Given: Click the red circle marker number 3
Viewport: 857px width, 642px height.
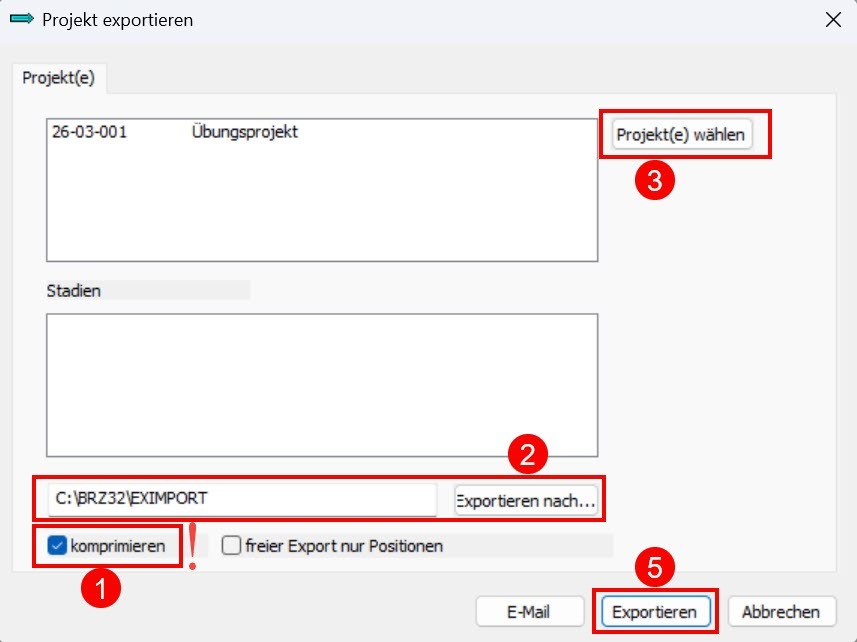Looking at the screenshot, I should pos(655,180).
